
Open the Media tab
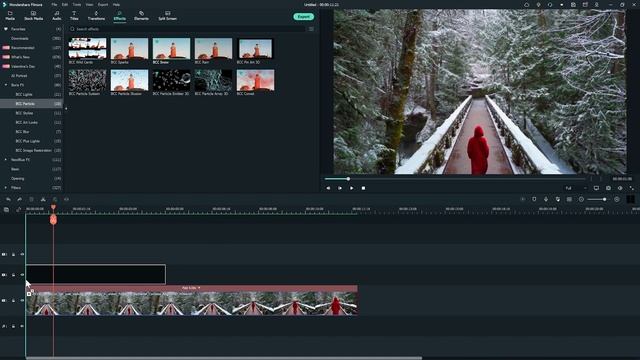[x=10, y=16]
